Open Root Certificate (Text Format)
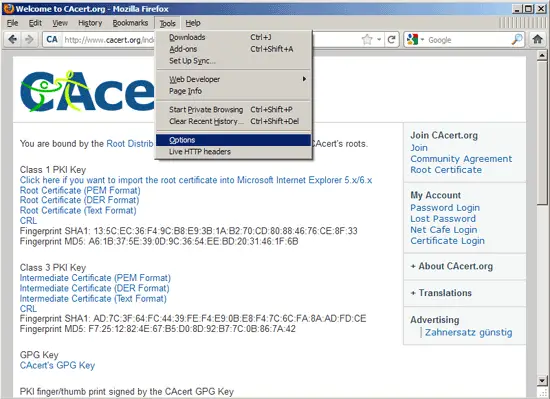The height and width of the screenshot is (399, 550). click(x=78, y=210)
